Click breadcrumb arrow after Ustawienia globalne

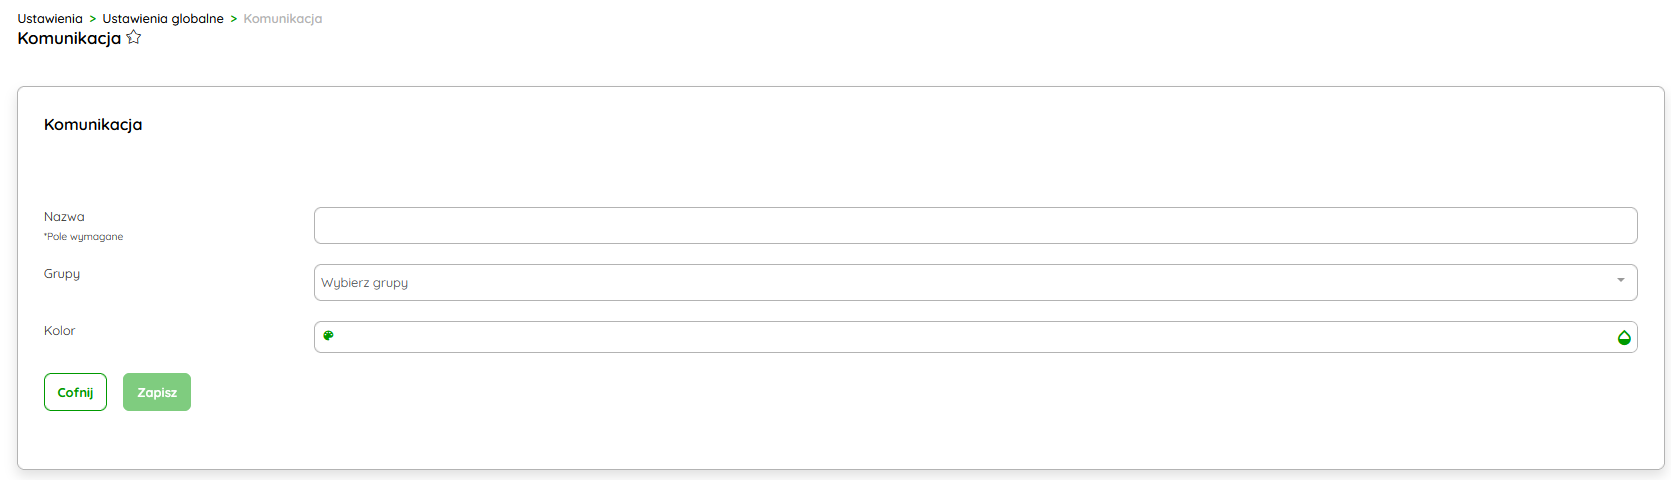point(234,19)
